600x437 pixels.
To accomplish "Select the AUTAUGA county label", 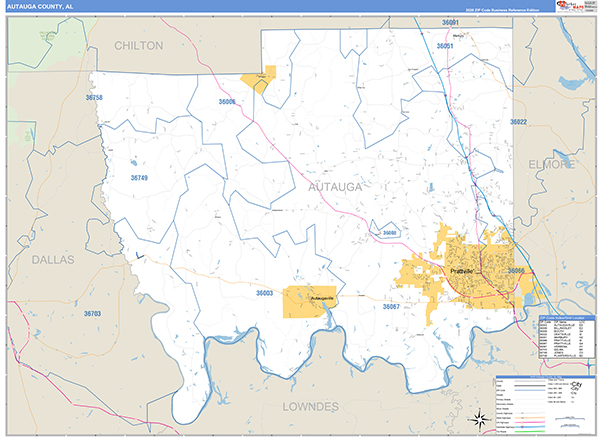I will pyautogui.click(x=335, y=187).
